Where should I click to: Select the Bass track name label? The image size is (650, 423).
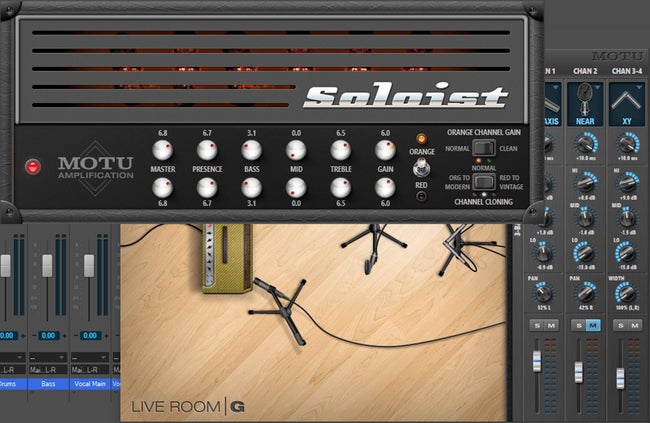click(48, 384)
